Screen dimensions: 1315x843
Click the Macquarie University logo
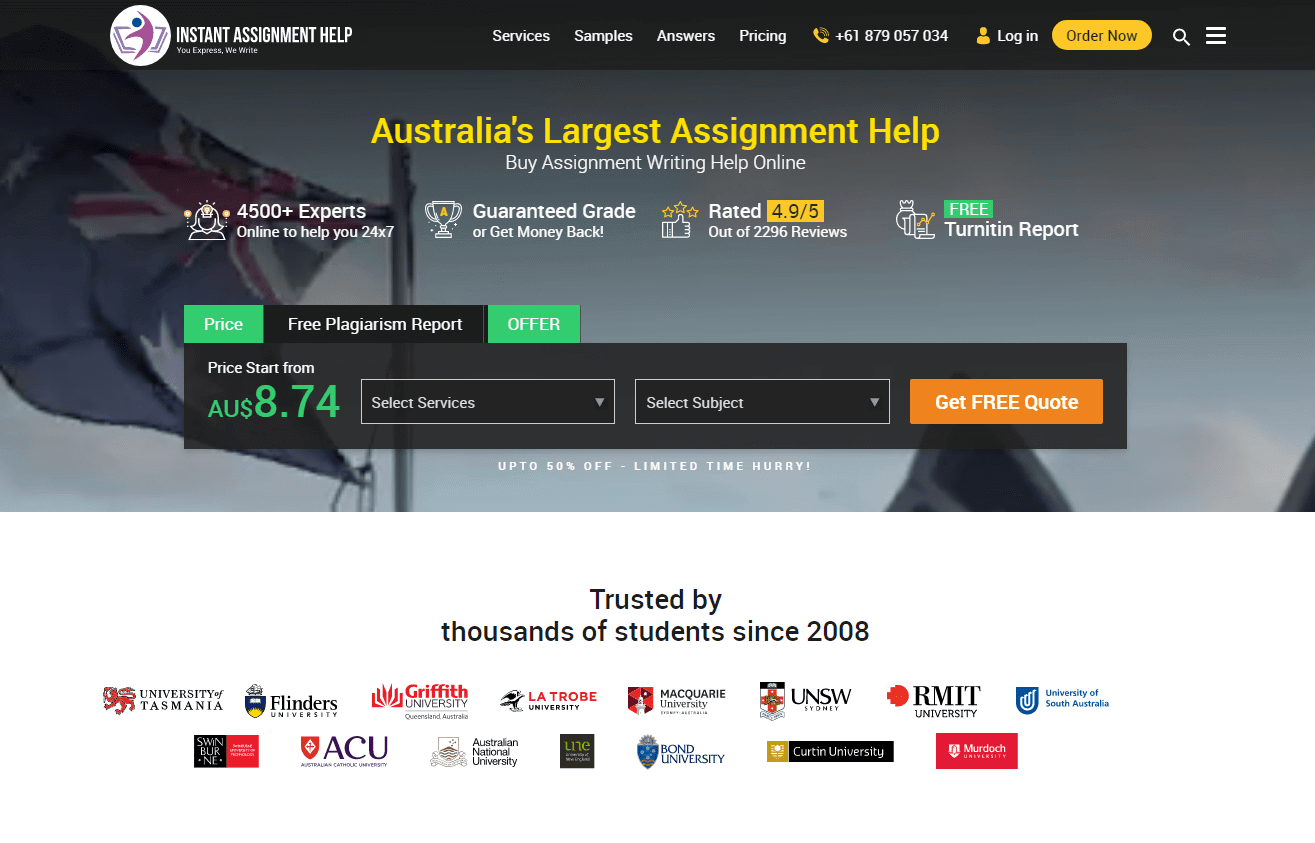point(676,700)
